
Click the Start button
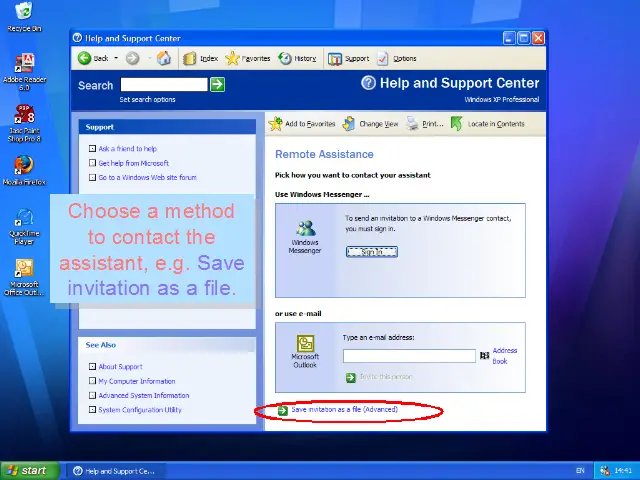(30, 471)
